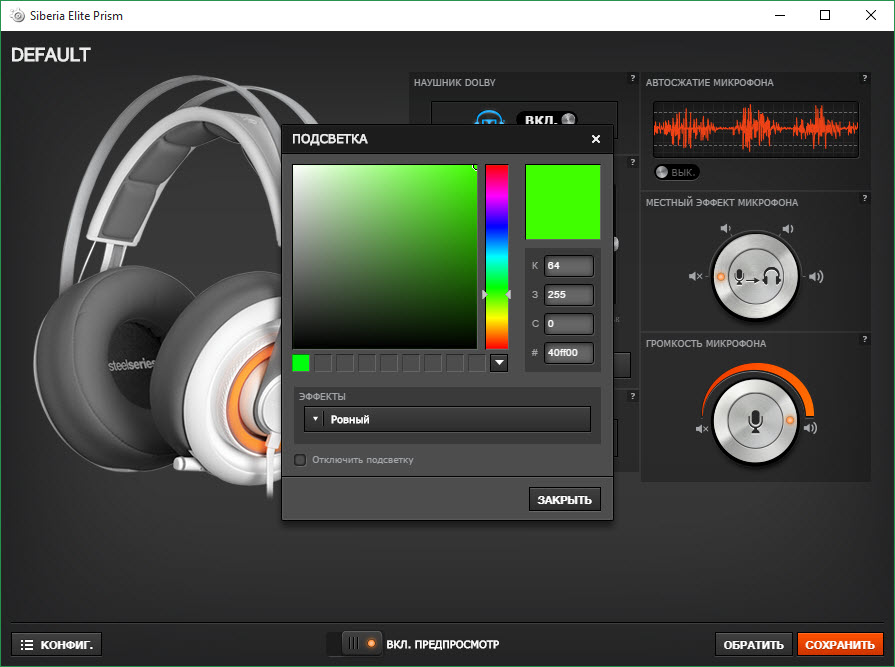Focus the С blue value field
This screenshot has height=667, width=895.
[569, 324]
